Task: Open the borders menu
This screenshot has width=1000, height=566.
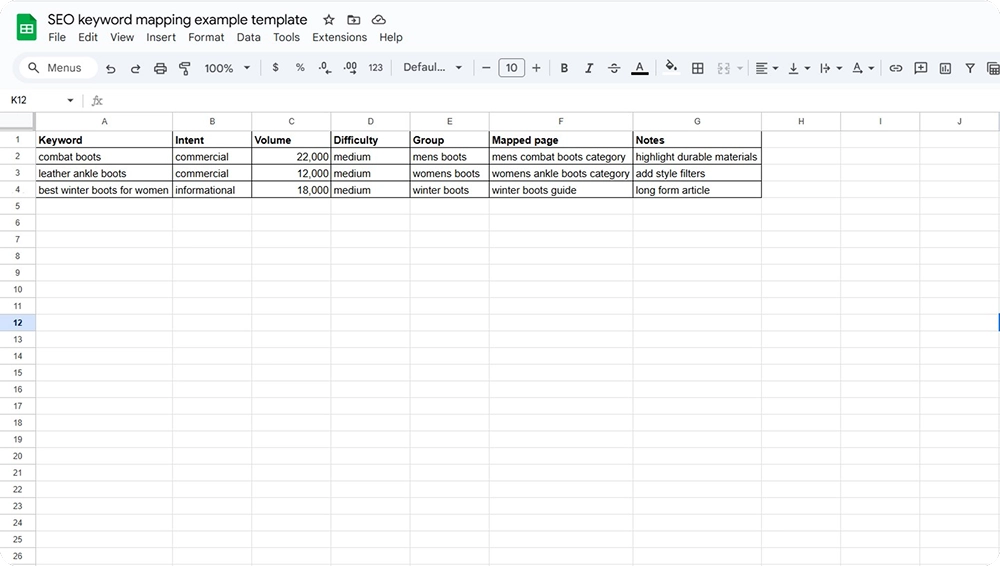Action: pyautogui.click(x=698, y=68)
